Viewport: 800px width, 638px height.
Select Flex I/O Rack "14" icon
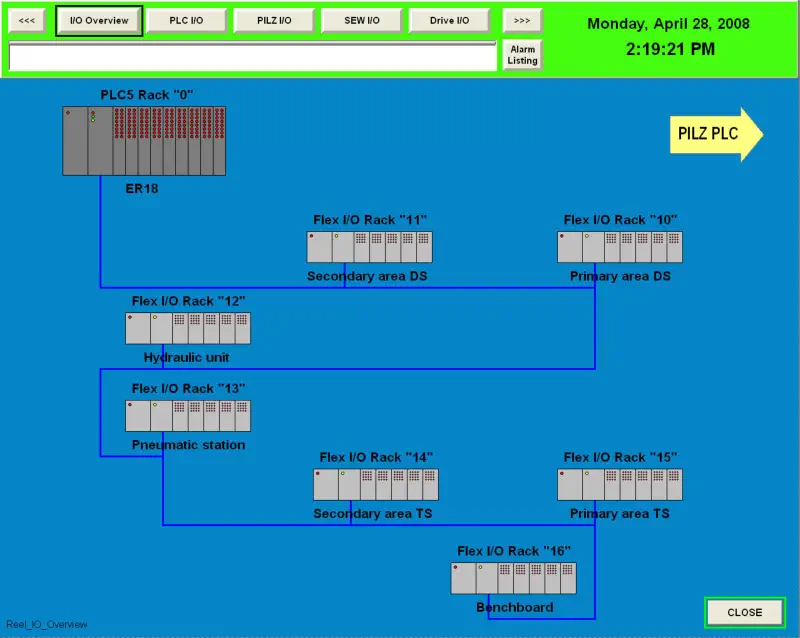click(375, 484)
